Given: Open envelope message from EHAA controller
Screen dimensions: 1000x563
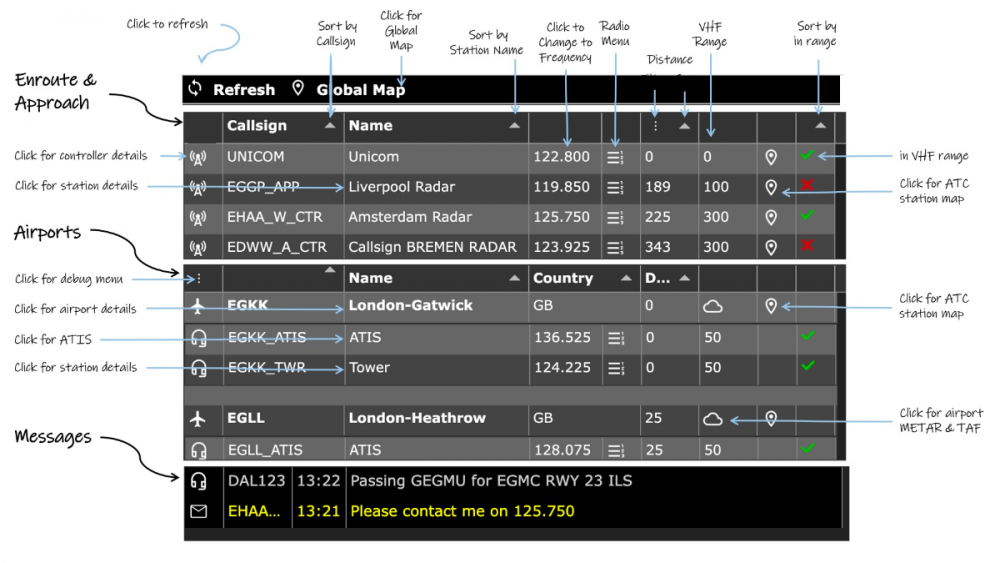Looking at the screenshot, I should [198, 512].
